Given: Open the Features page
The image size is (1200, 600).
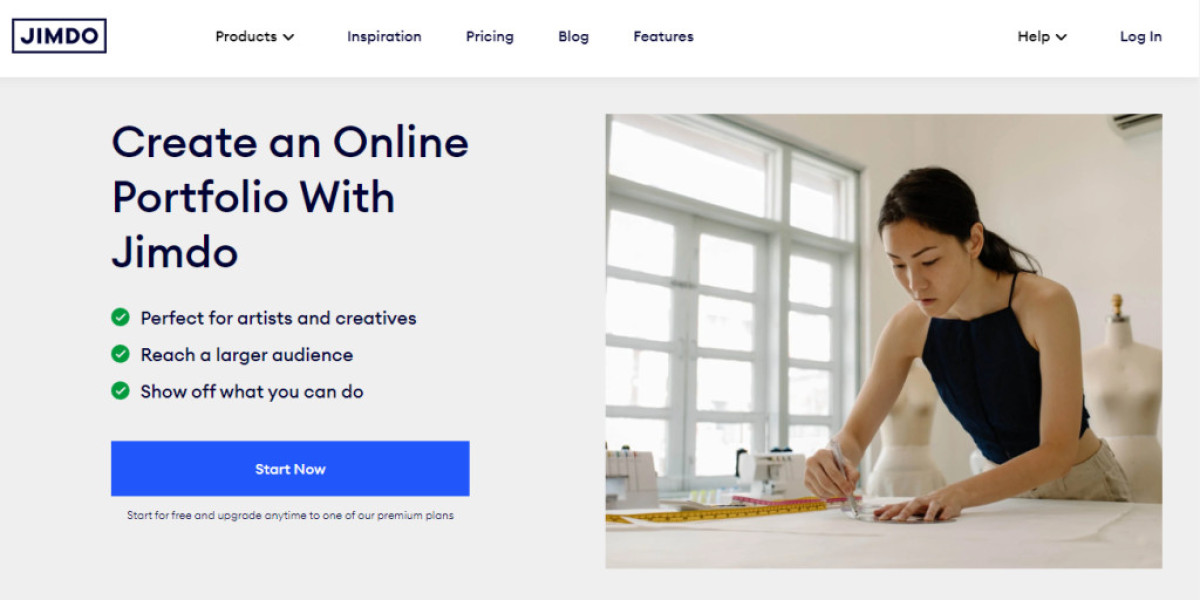Looking at the screenshot, I should click(663, 36).
